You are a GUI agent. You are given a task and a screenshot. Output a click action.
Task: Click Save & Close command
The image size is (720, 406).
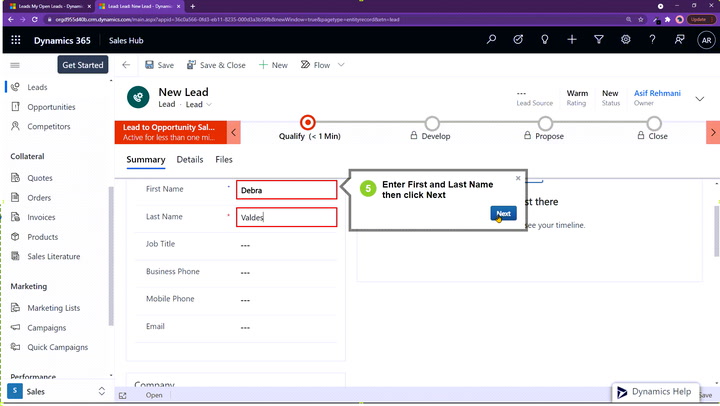pos(216,65)
